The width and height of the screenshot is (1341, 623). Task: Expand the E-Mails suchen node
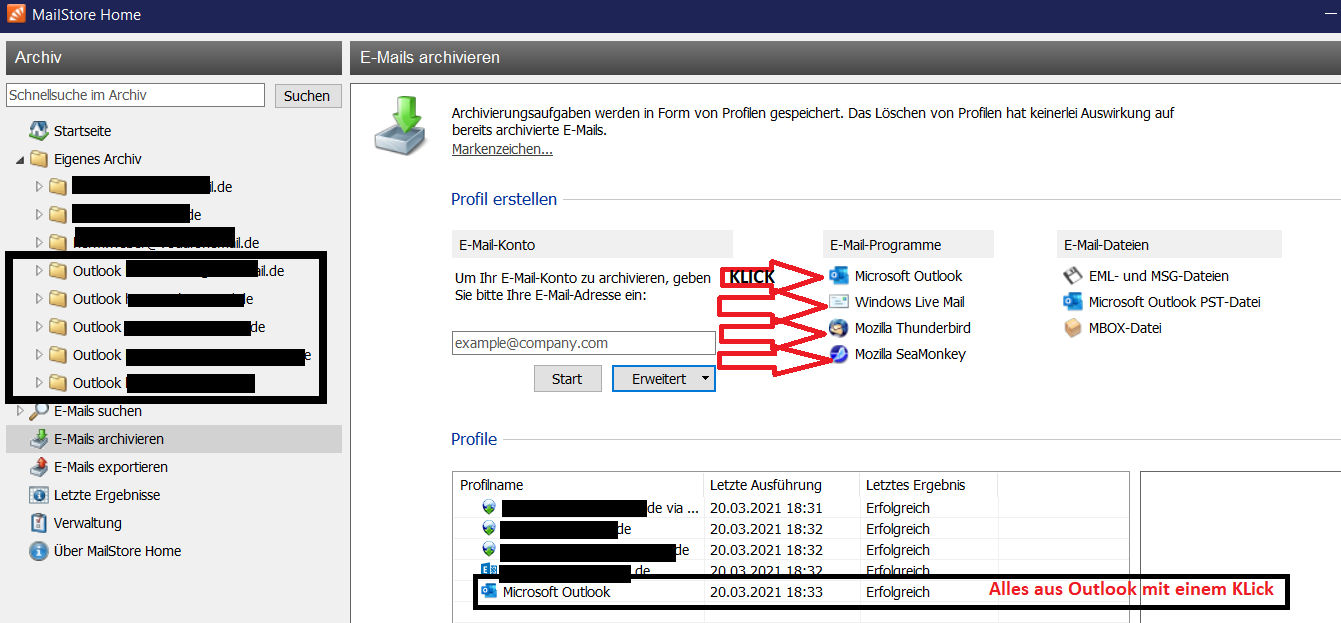(x=20, y=411)
